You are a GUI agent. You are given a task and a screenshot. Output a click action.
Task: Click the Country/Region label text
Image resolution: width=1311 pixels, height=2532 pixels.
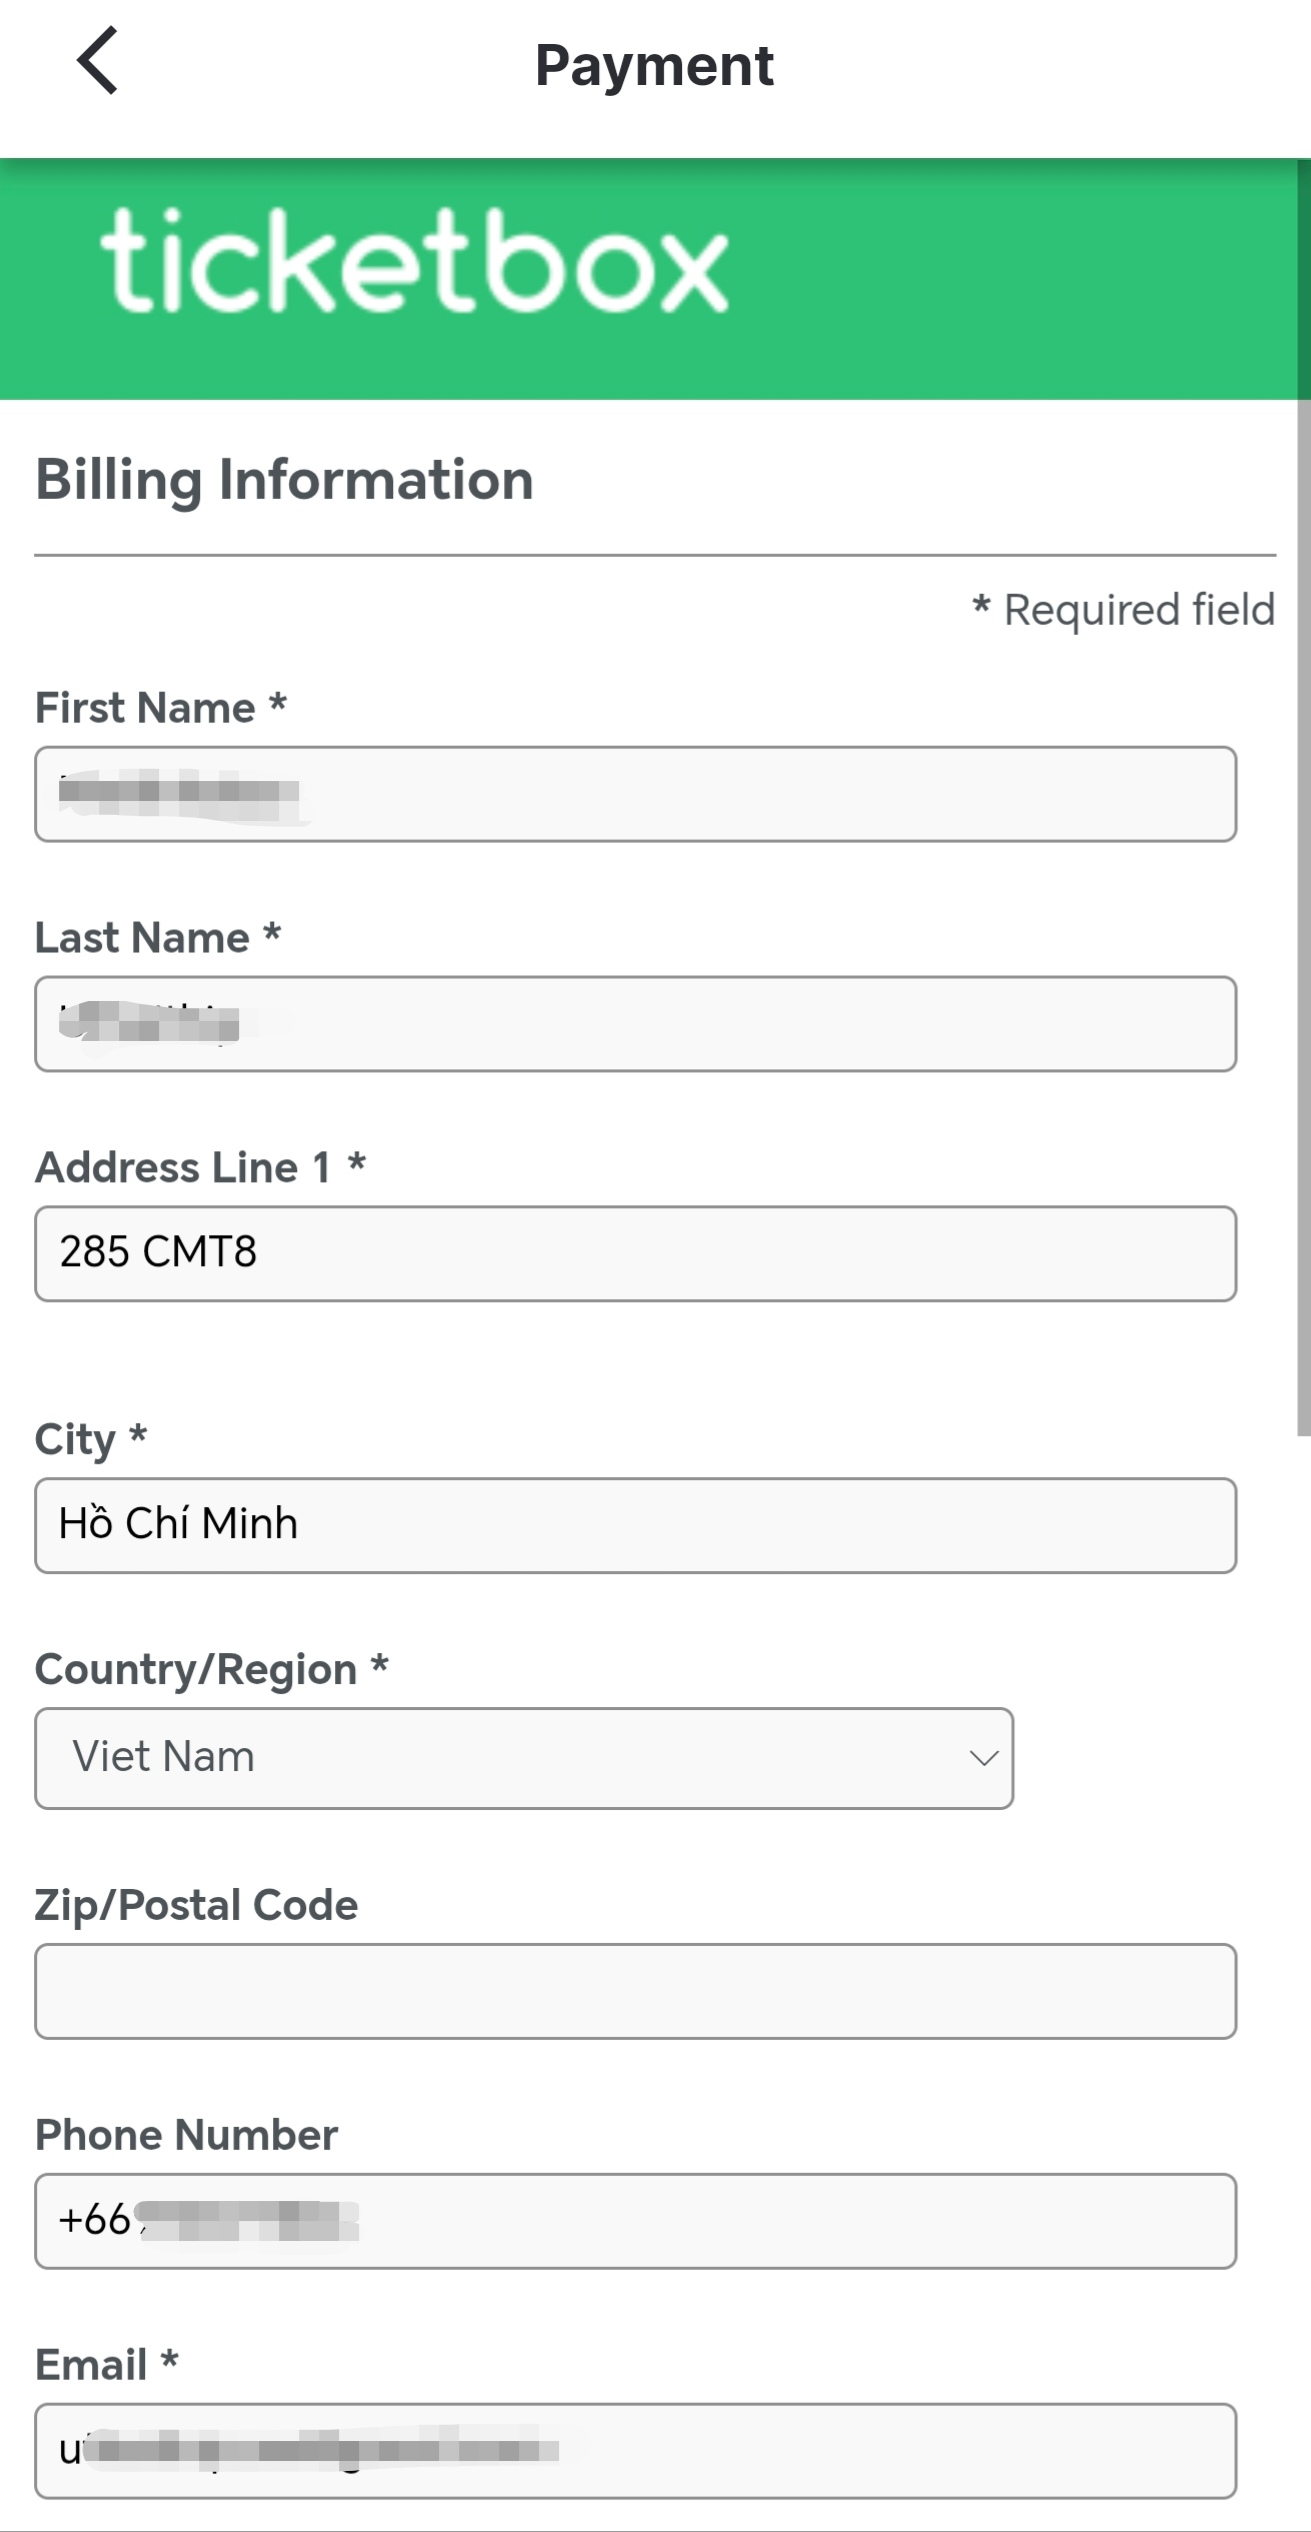pyautogui.click(x=196, y=1669)
